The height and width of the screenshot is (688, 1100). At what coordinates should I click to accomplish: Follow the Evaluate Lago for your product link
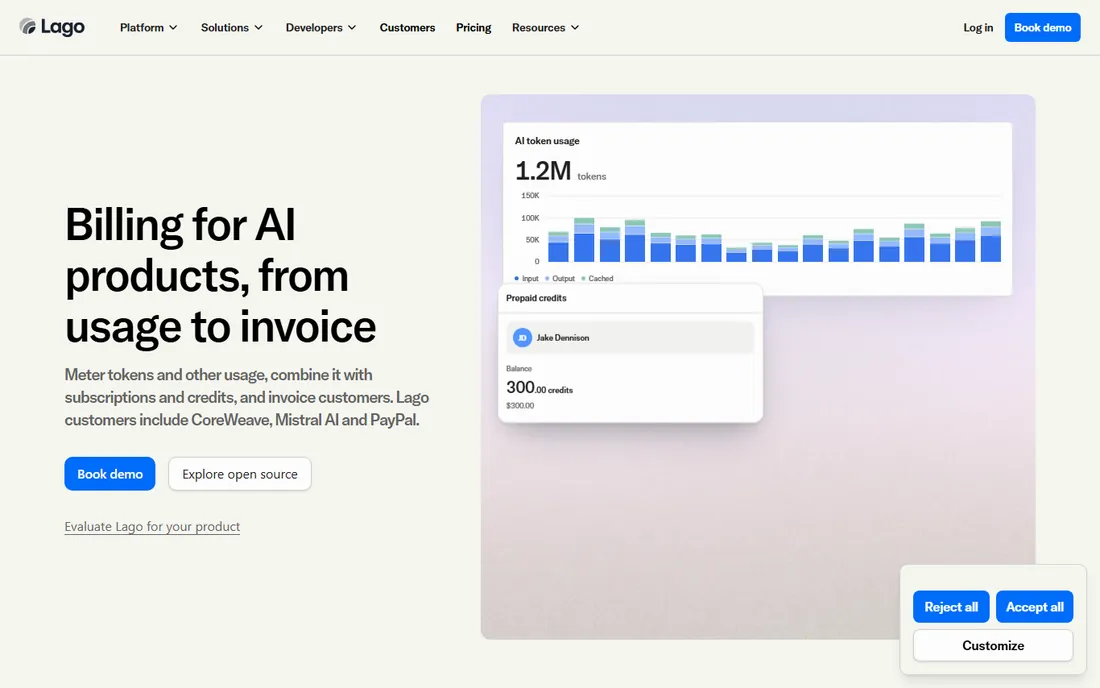(152, 527)
